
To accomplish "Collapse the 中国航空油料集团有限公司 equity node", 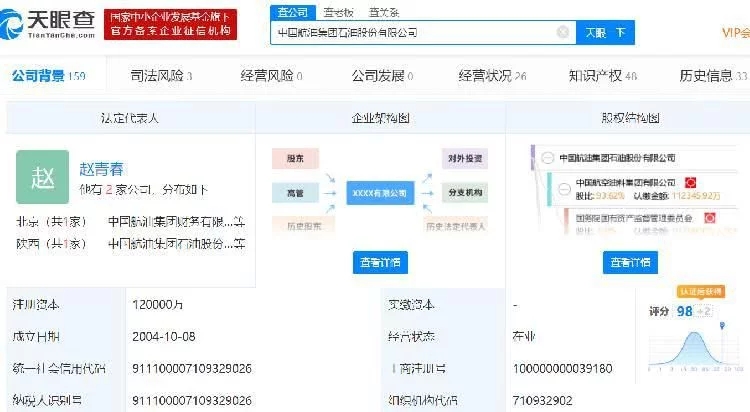I will [x=565, y=189].
